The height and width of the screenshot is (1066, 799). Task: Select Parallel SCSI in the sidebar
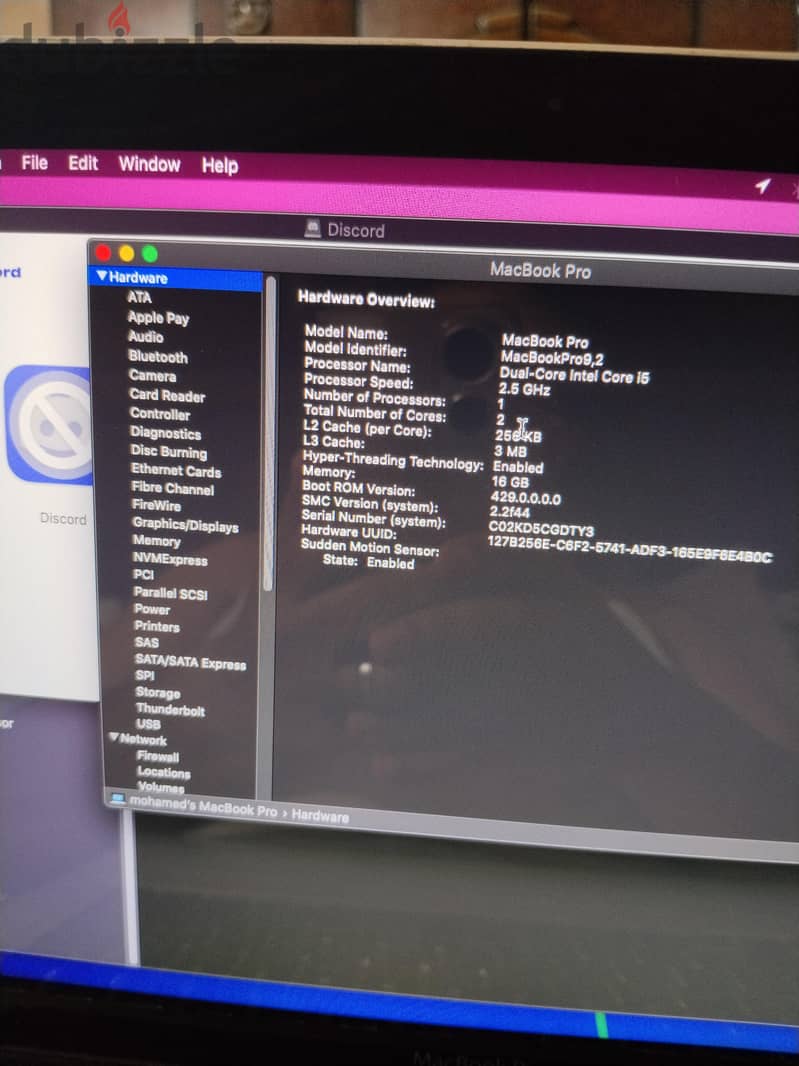click(x=171, y=594)
